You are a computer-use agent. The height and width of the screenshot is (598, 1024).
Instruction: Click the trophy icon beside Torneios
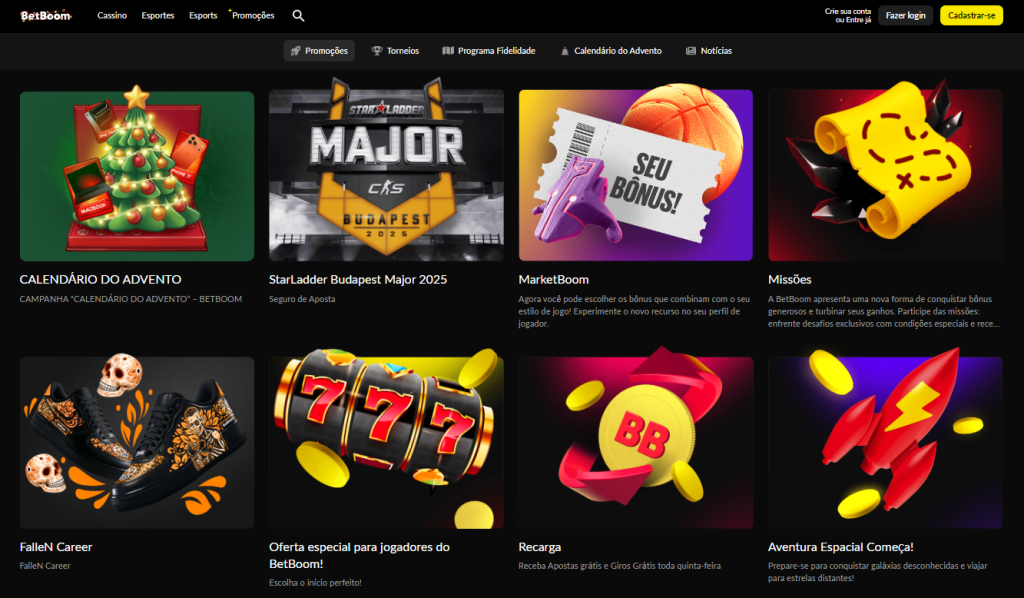point(377,50)
